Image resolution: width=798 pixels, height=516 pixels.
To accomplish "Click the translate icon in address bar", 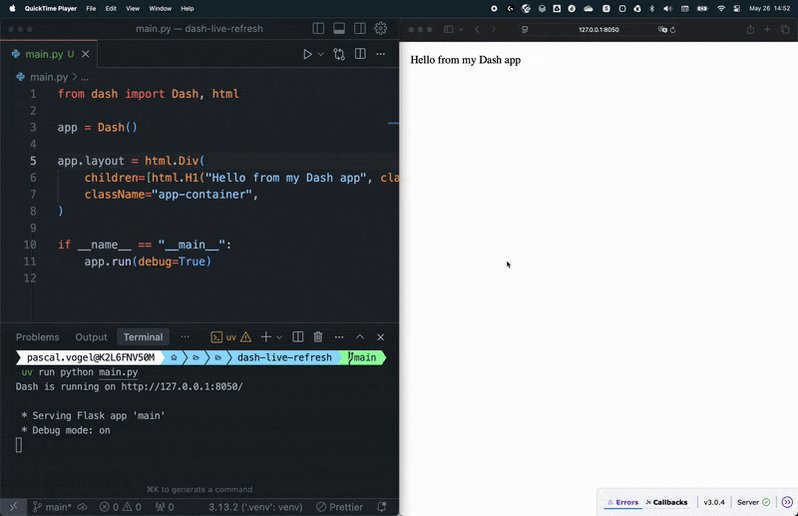I will pos(662,30).
